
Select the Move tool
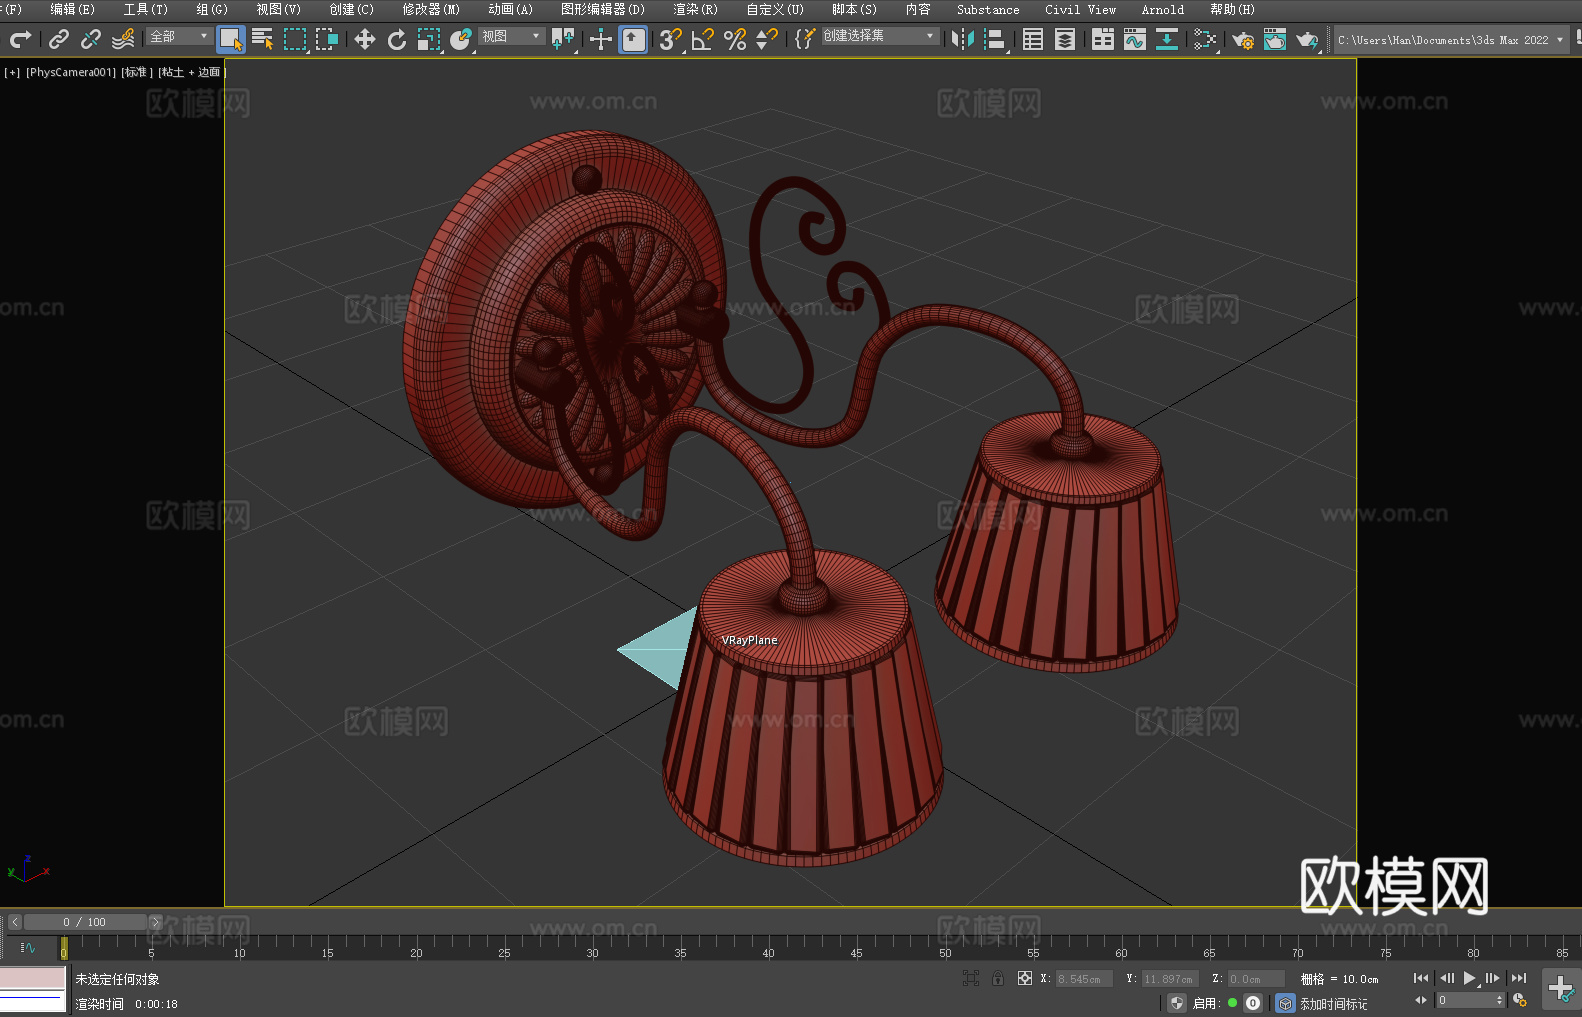pyautogui.click(x=365, y=39)
